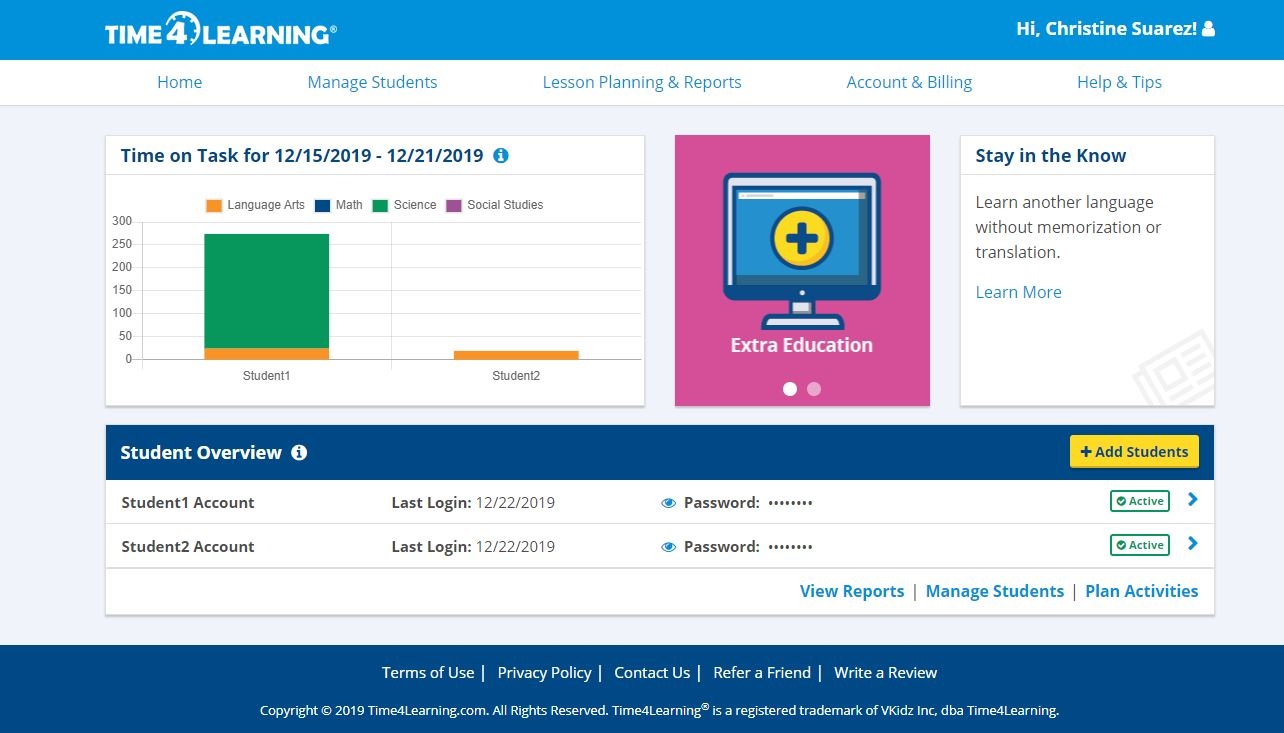Viewport: 1284px width, 733px height.
Task: Switch to the second carousel slide dot
Action: [814, 389]
